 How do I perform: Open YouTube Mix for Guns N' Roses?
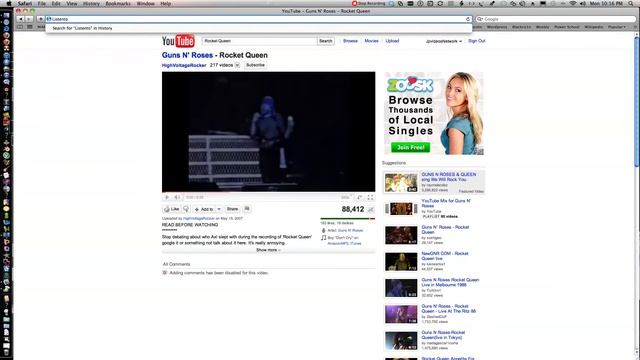(446, 203)
